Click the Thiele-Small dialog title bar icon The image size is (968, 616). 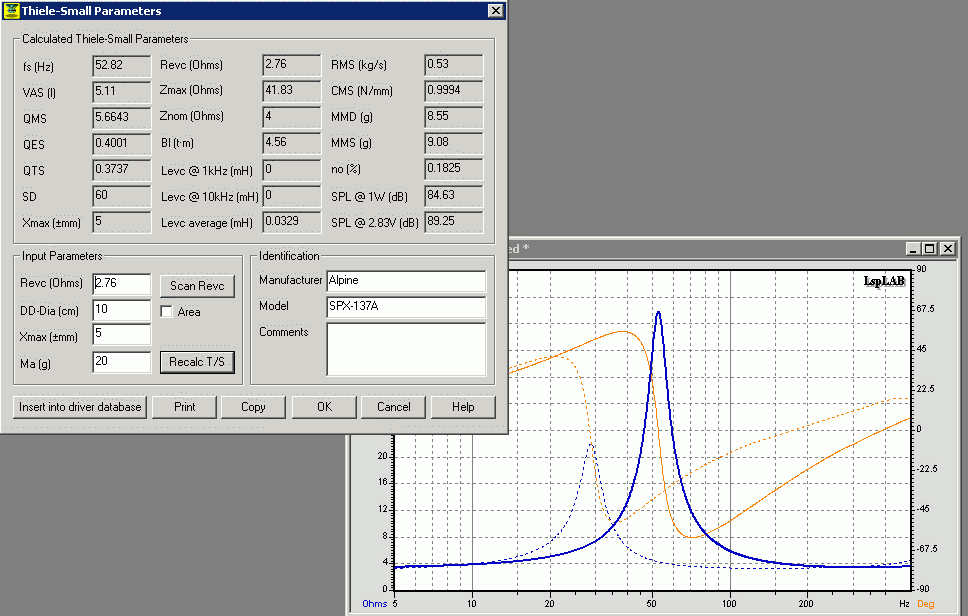click(11, 11)
